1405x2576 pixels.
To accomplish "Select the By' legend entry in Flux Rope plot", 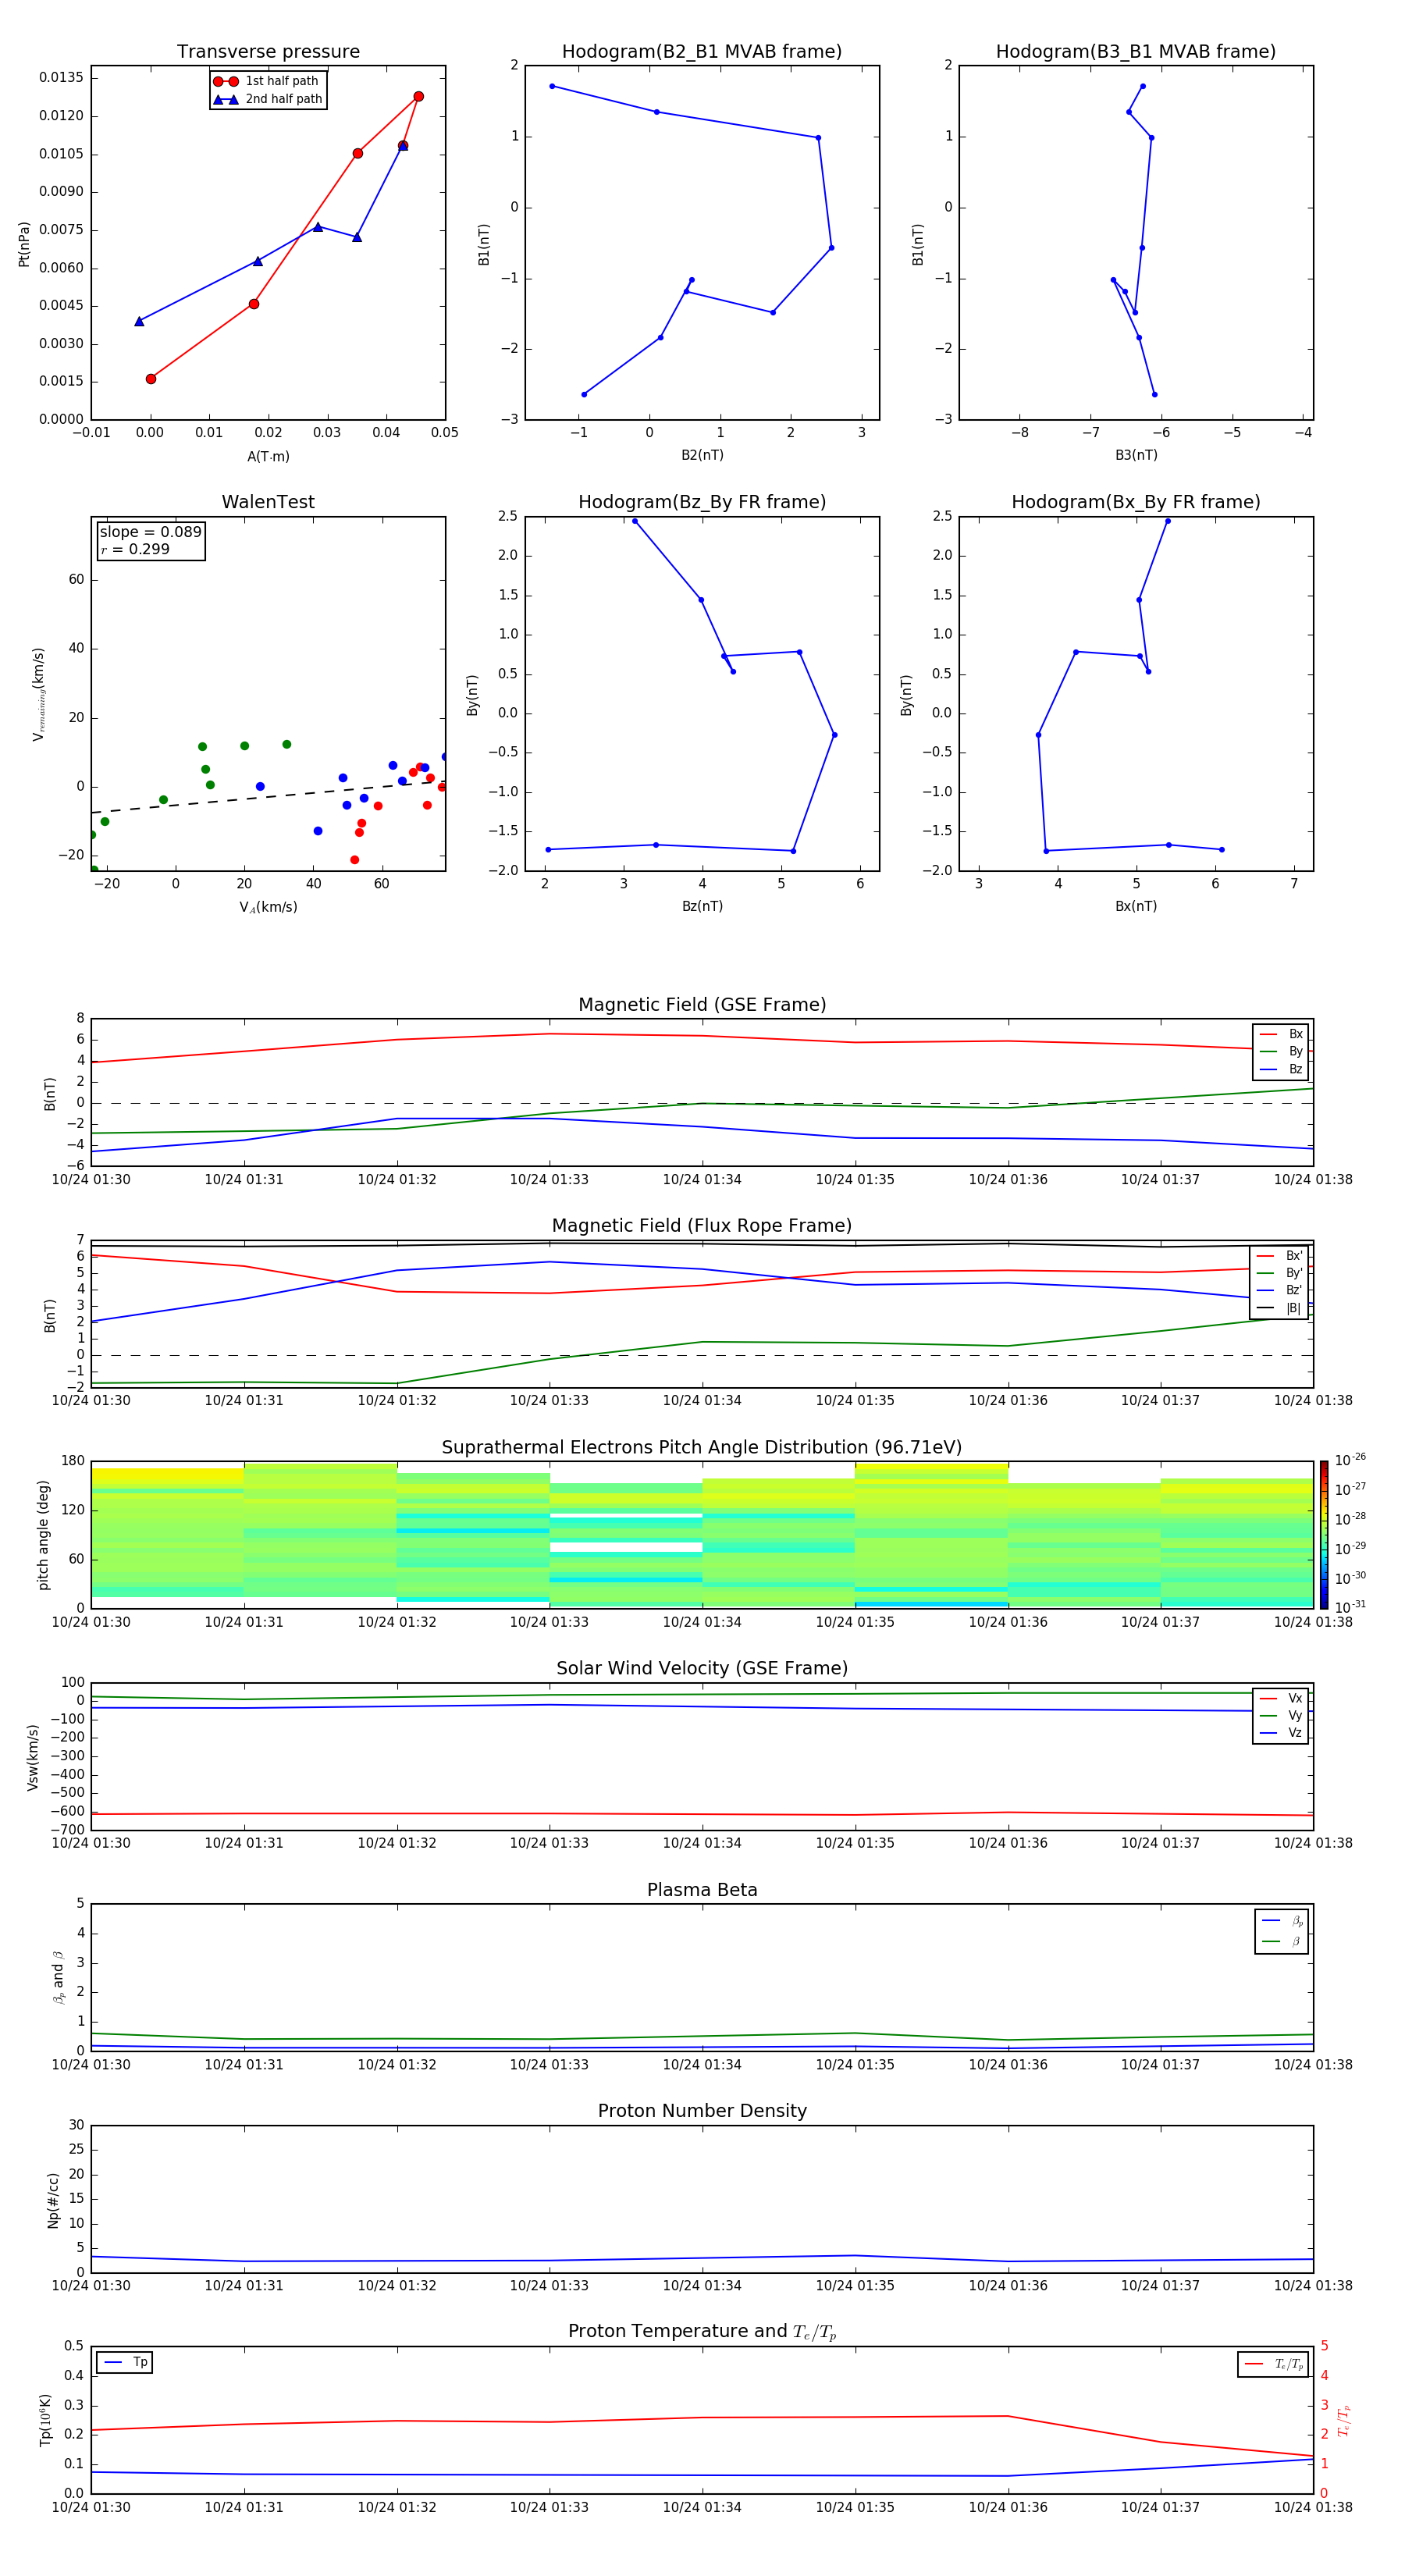I will (1279, 1273).
